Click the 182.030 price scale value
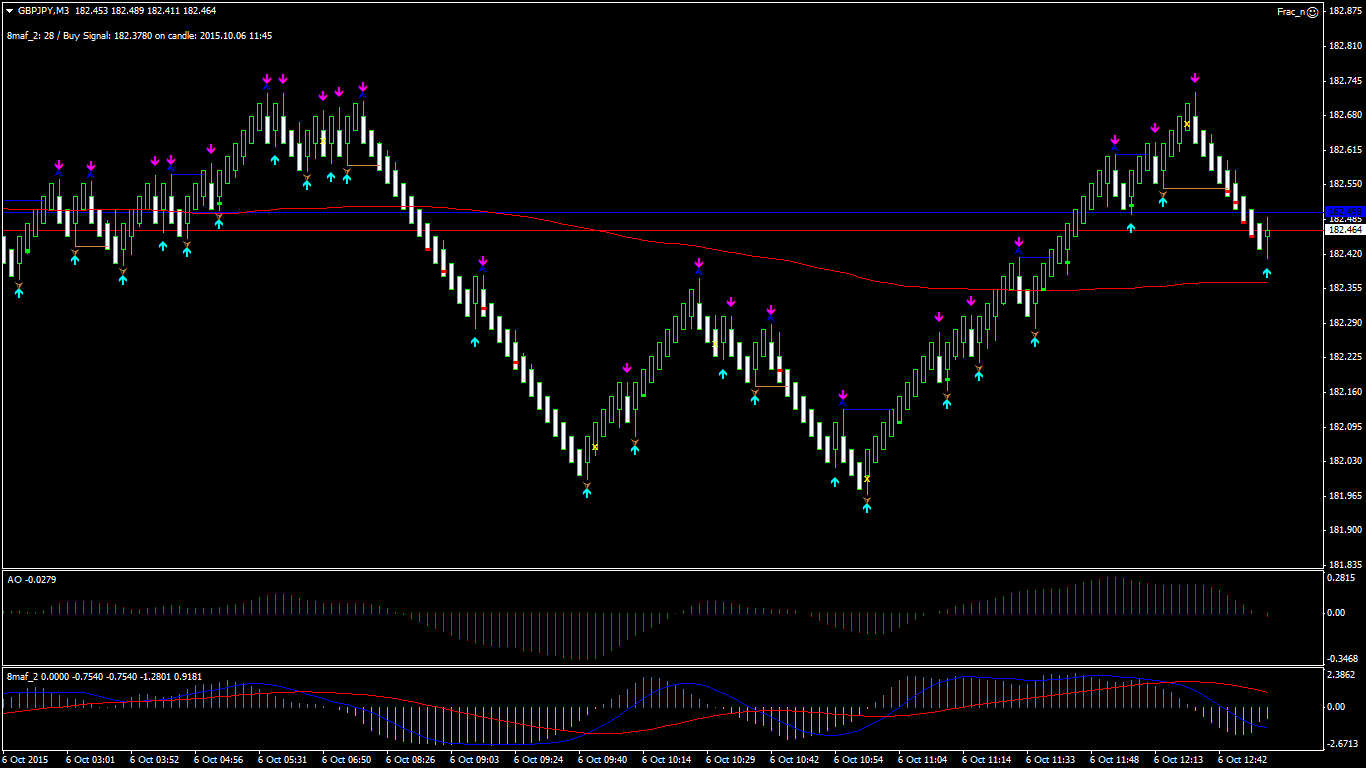The width and height of the screenshot is (1366, 768). tap(1345, 461)
